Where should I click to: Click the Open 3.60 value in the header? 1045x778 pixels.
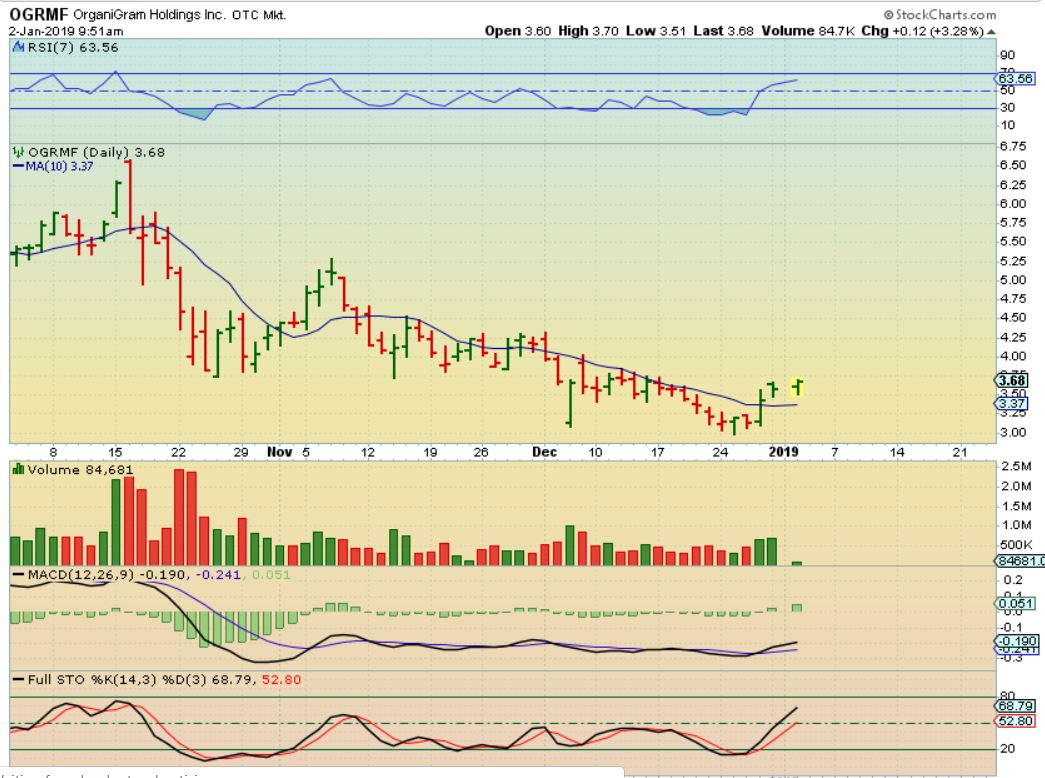[518, 31]
